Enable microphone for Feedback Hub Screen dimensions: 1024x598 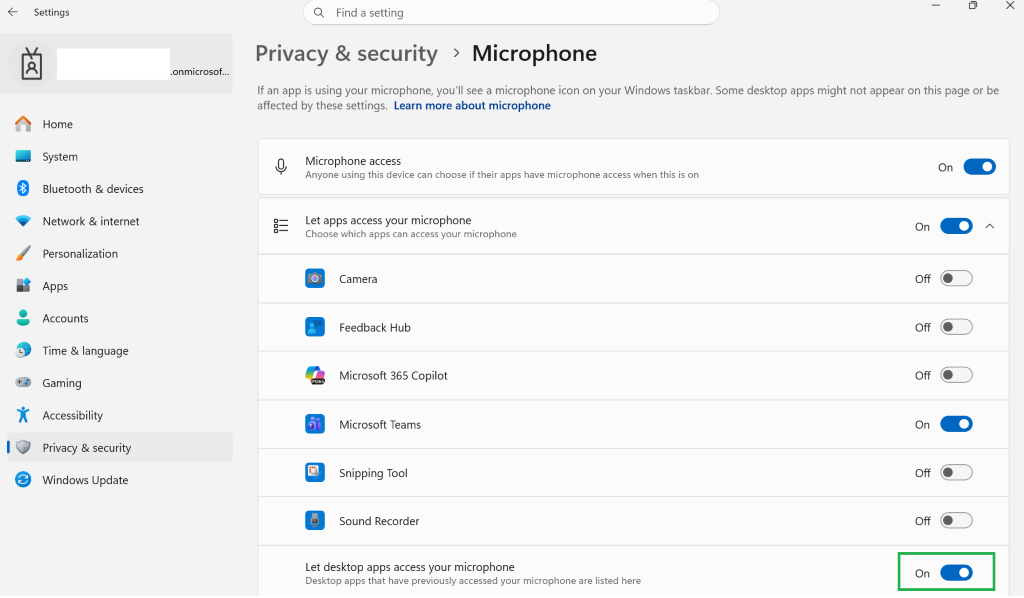click(956, 327)
